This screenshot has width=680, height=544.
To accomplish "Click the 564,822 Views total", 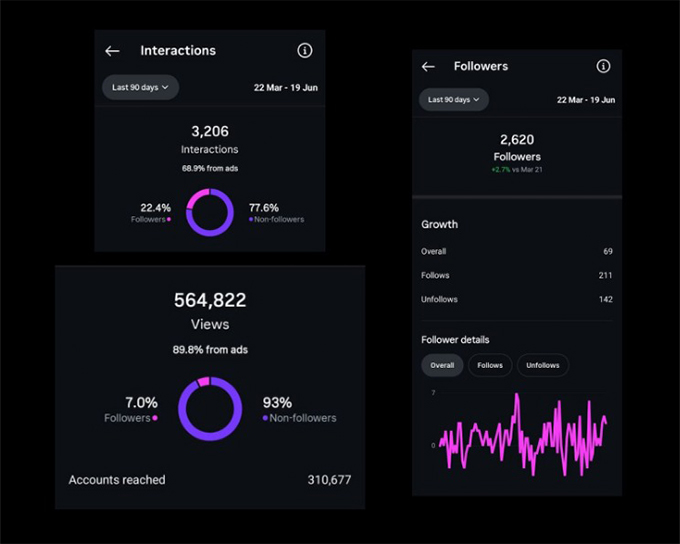I will 210,300.
